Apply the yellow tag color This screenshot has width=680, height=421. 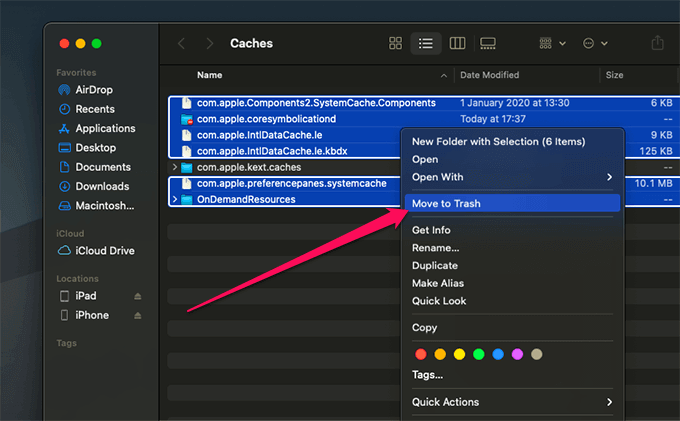click(x=459, y=354)
